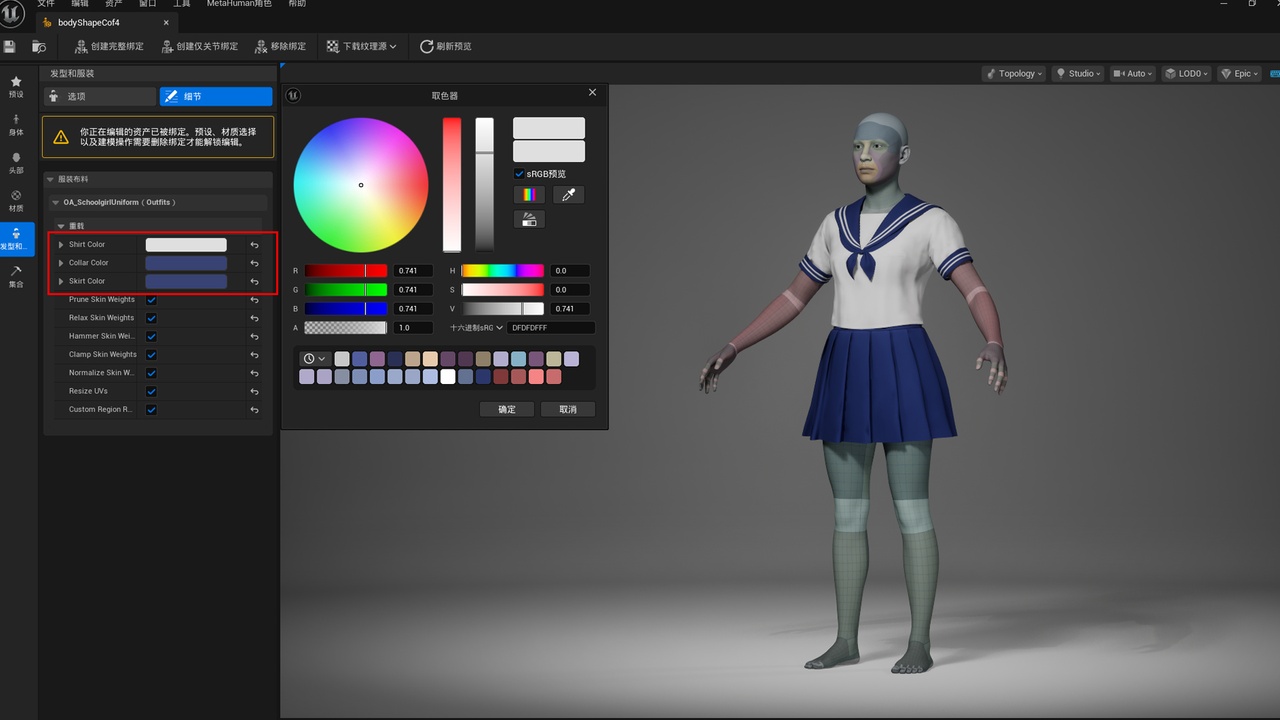Click 确定 in the color picker

tap(507, 409)
